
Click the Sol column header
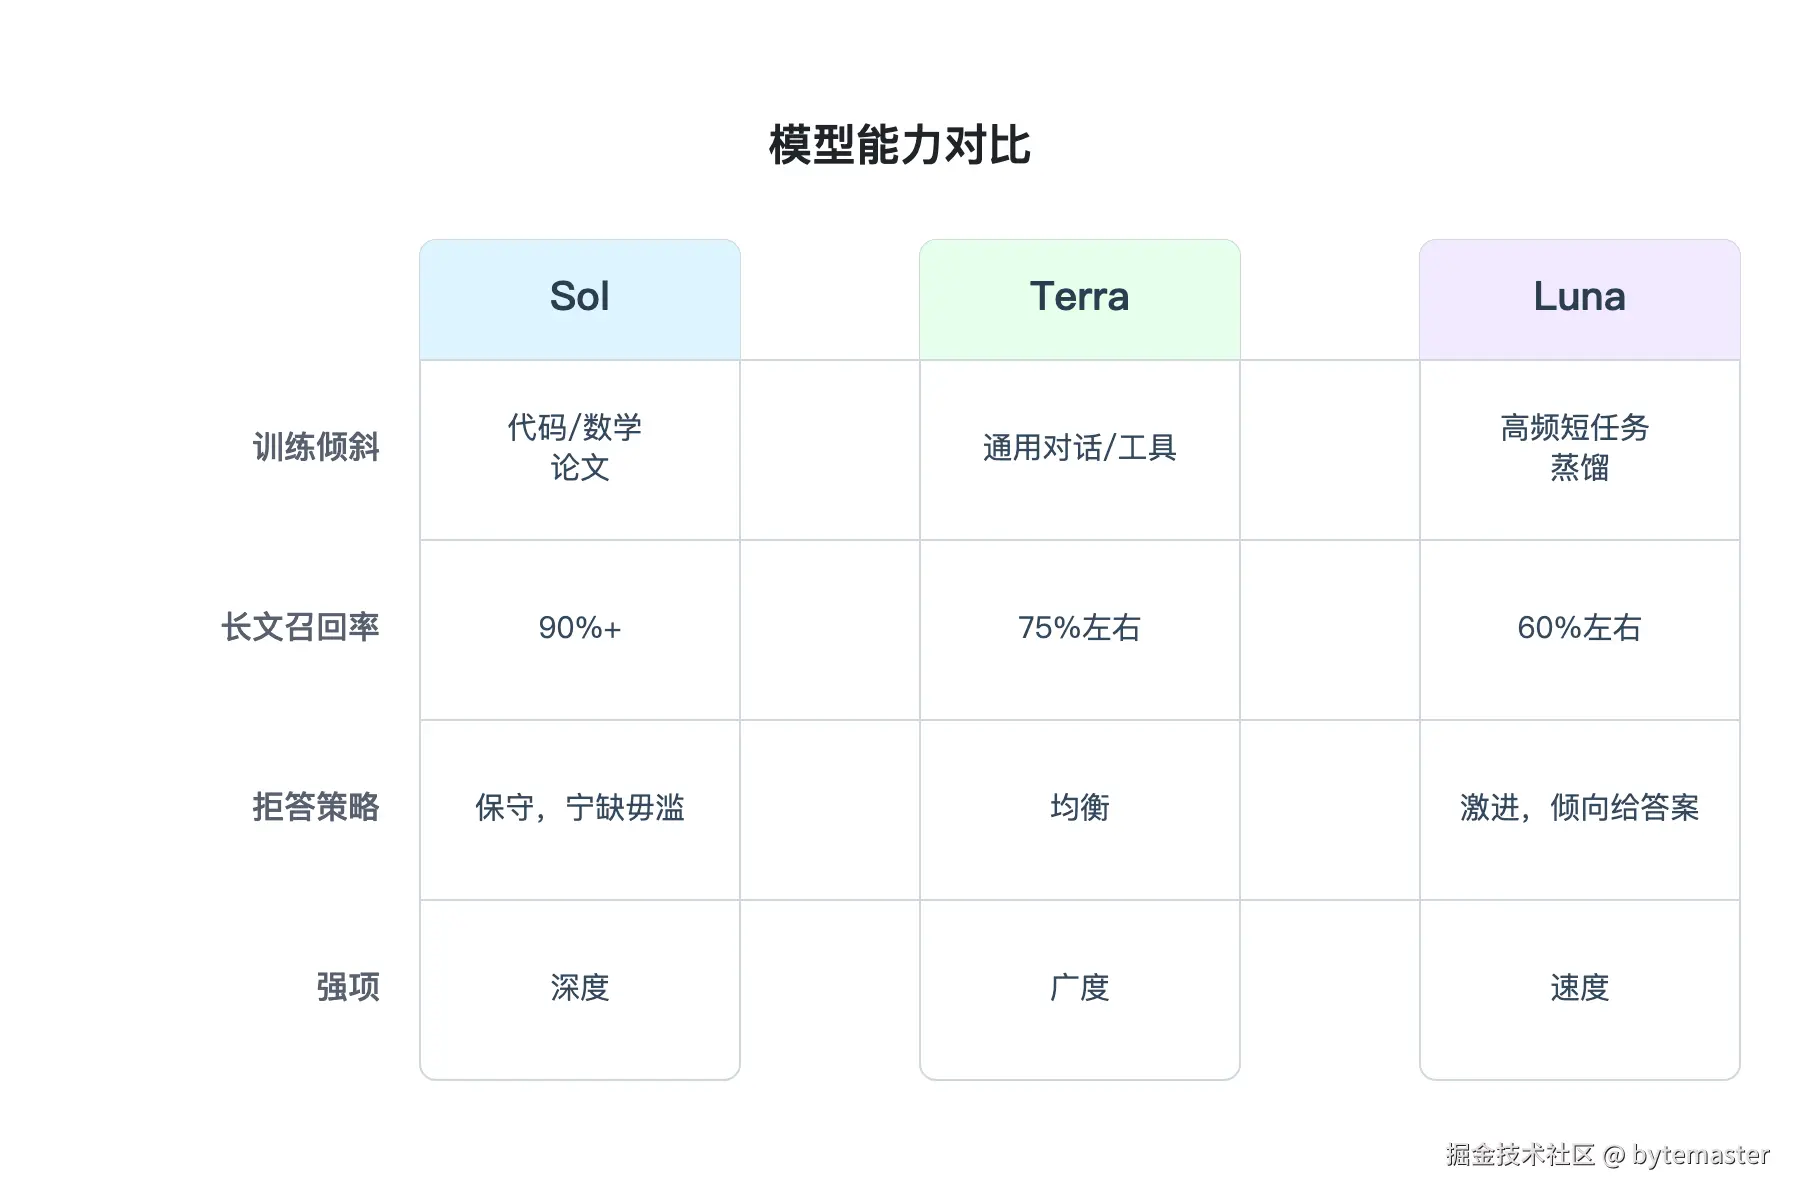(580, 299)
